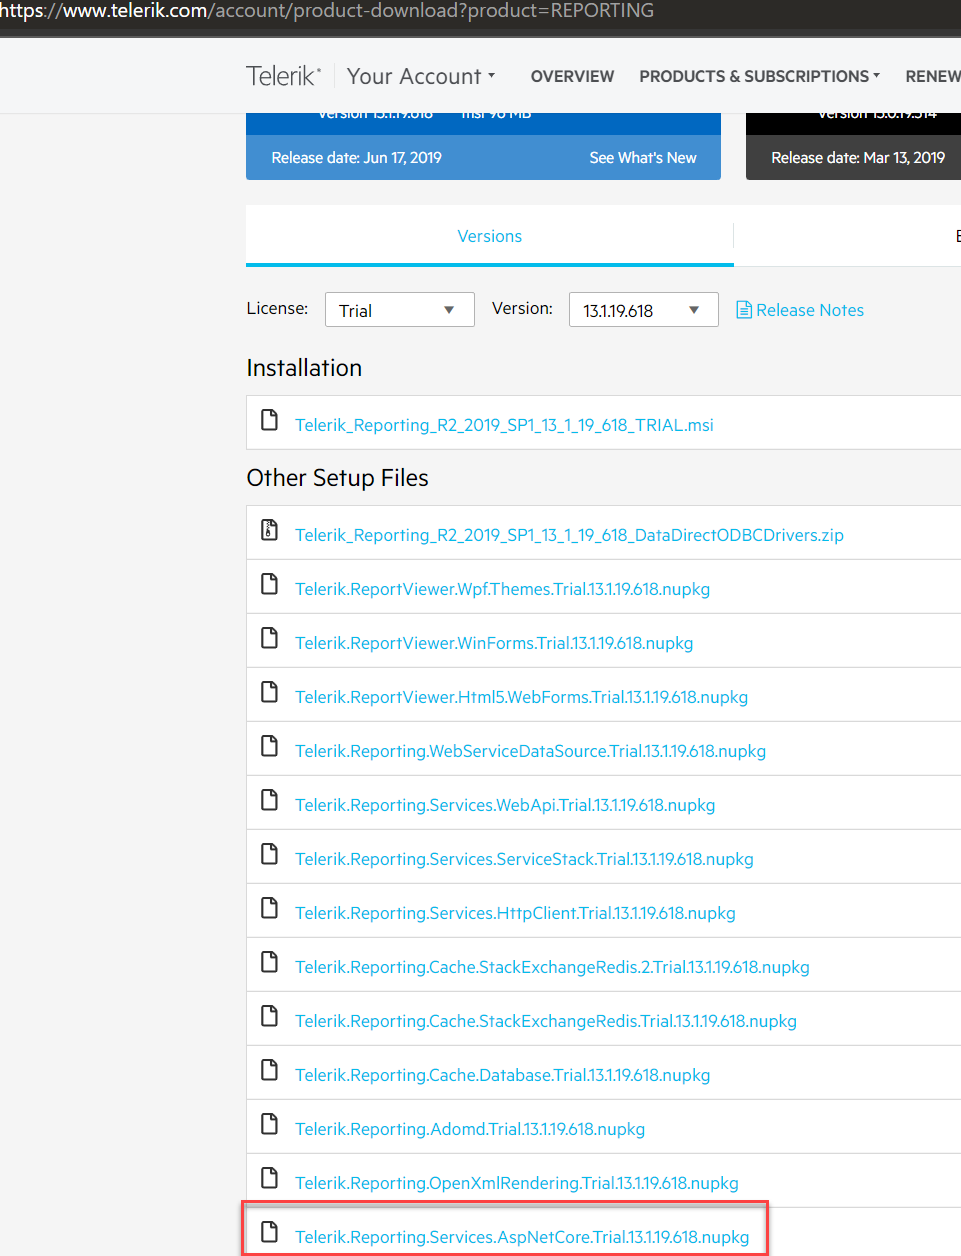Click the file icon beside TRIAL.msi
This screenshot has height=1256, width=961.
(x=269, y=420)
